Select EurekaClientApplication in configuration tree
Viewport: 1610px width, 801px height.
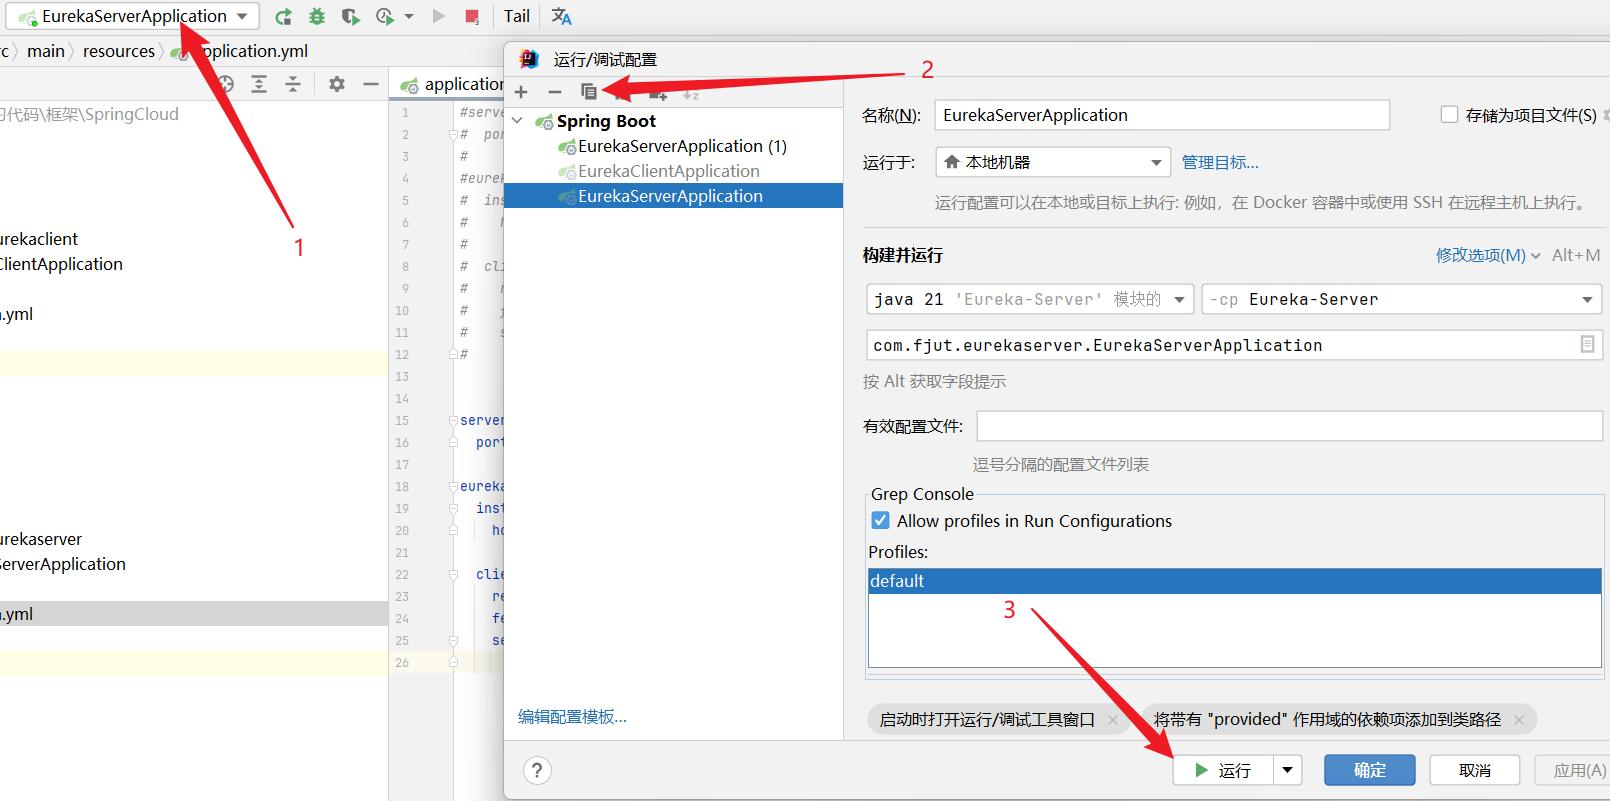tap(668, 171)
